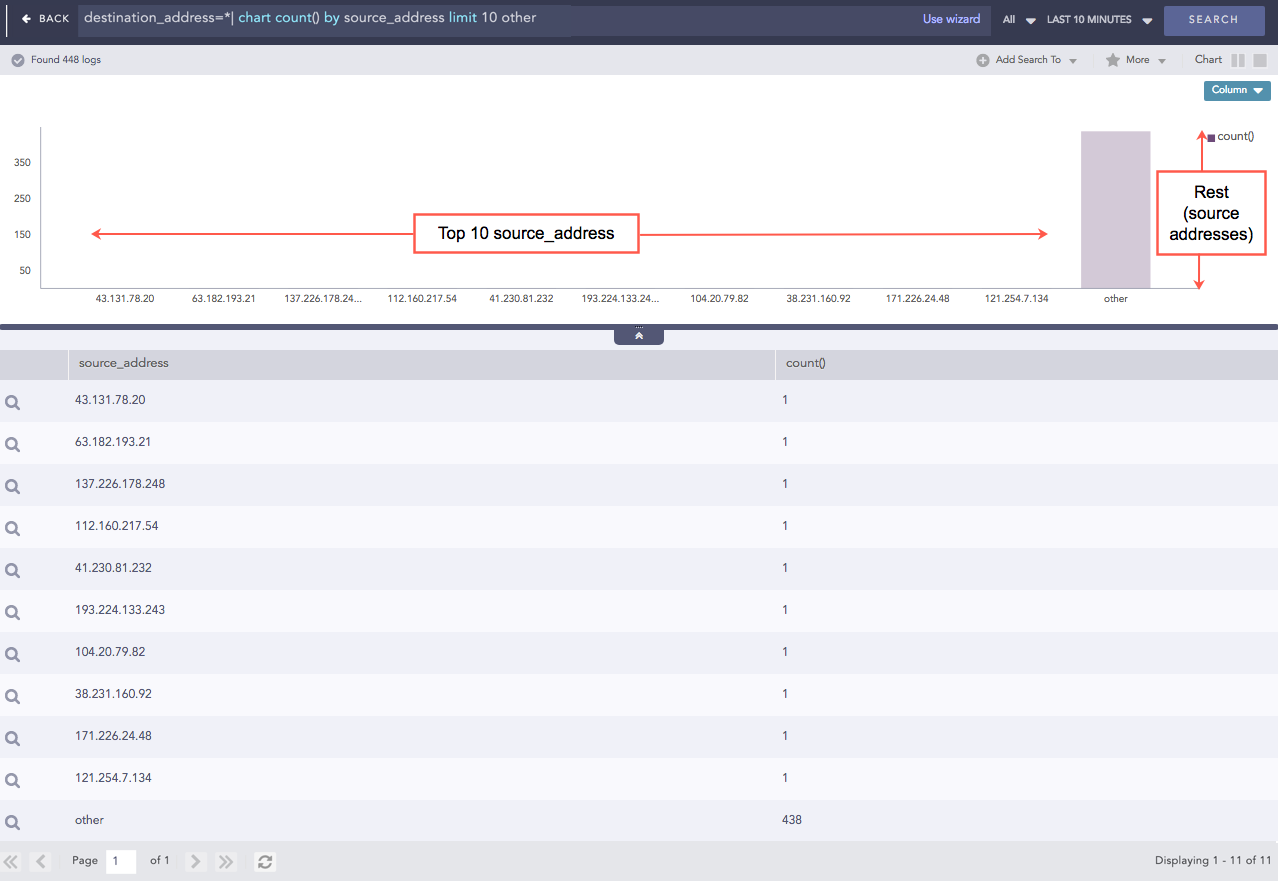Click the refresh icon in the pagination bar
Image resolution: width=1278 pixels, height=881 pixels.
(x=265, y=861)
